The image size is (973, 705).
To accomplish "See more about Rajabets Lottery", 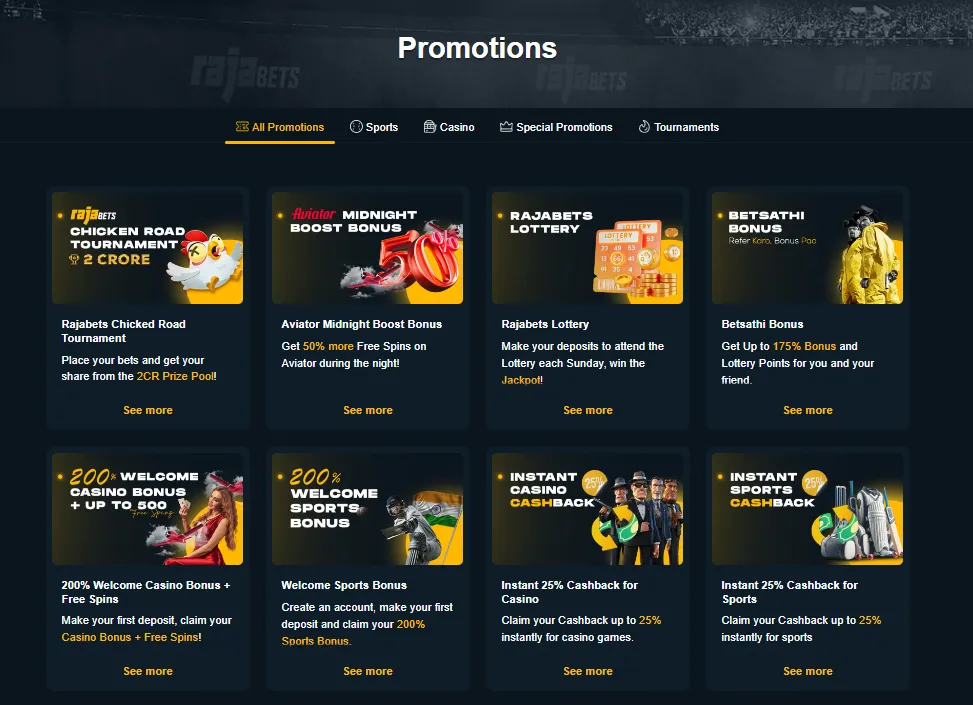I will [x=588, y=410].
